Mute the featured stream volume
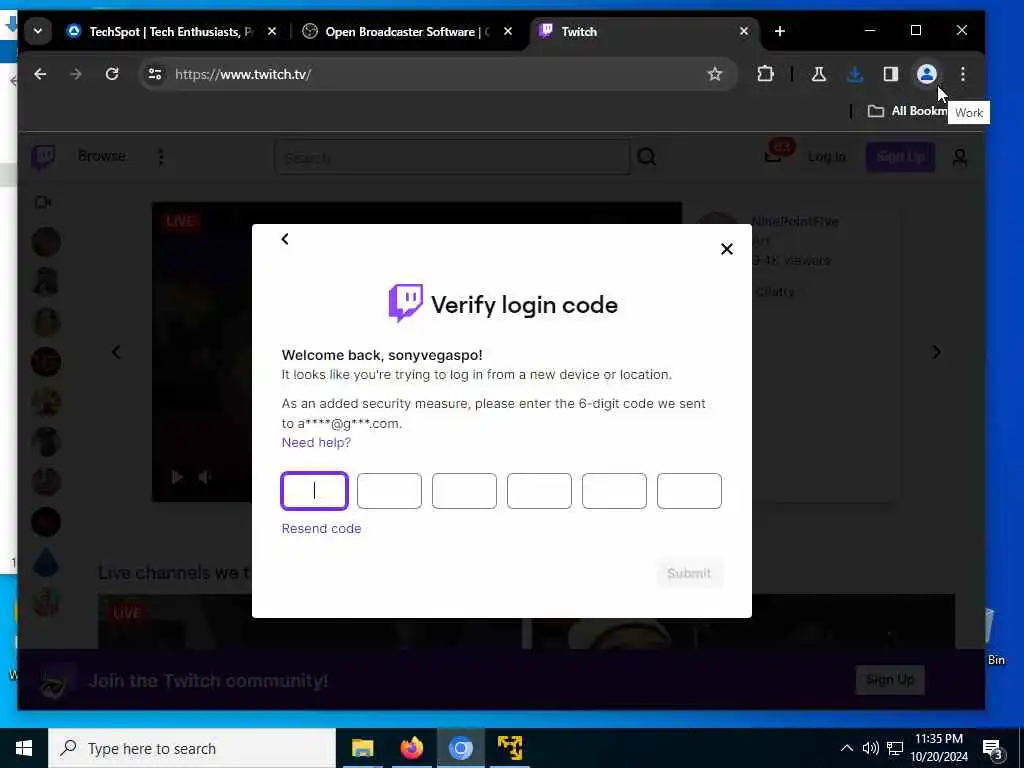Image resolution: width=1024 pixels, height=768 pixels. (x=205, y=477)
